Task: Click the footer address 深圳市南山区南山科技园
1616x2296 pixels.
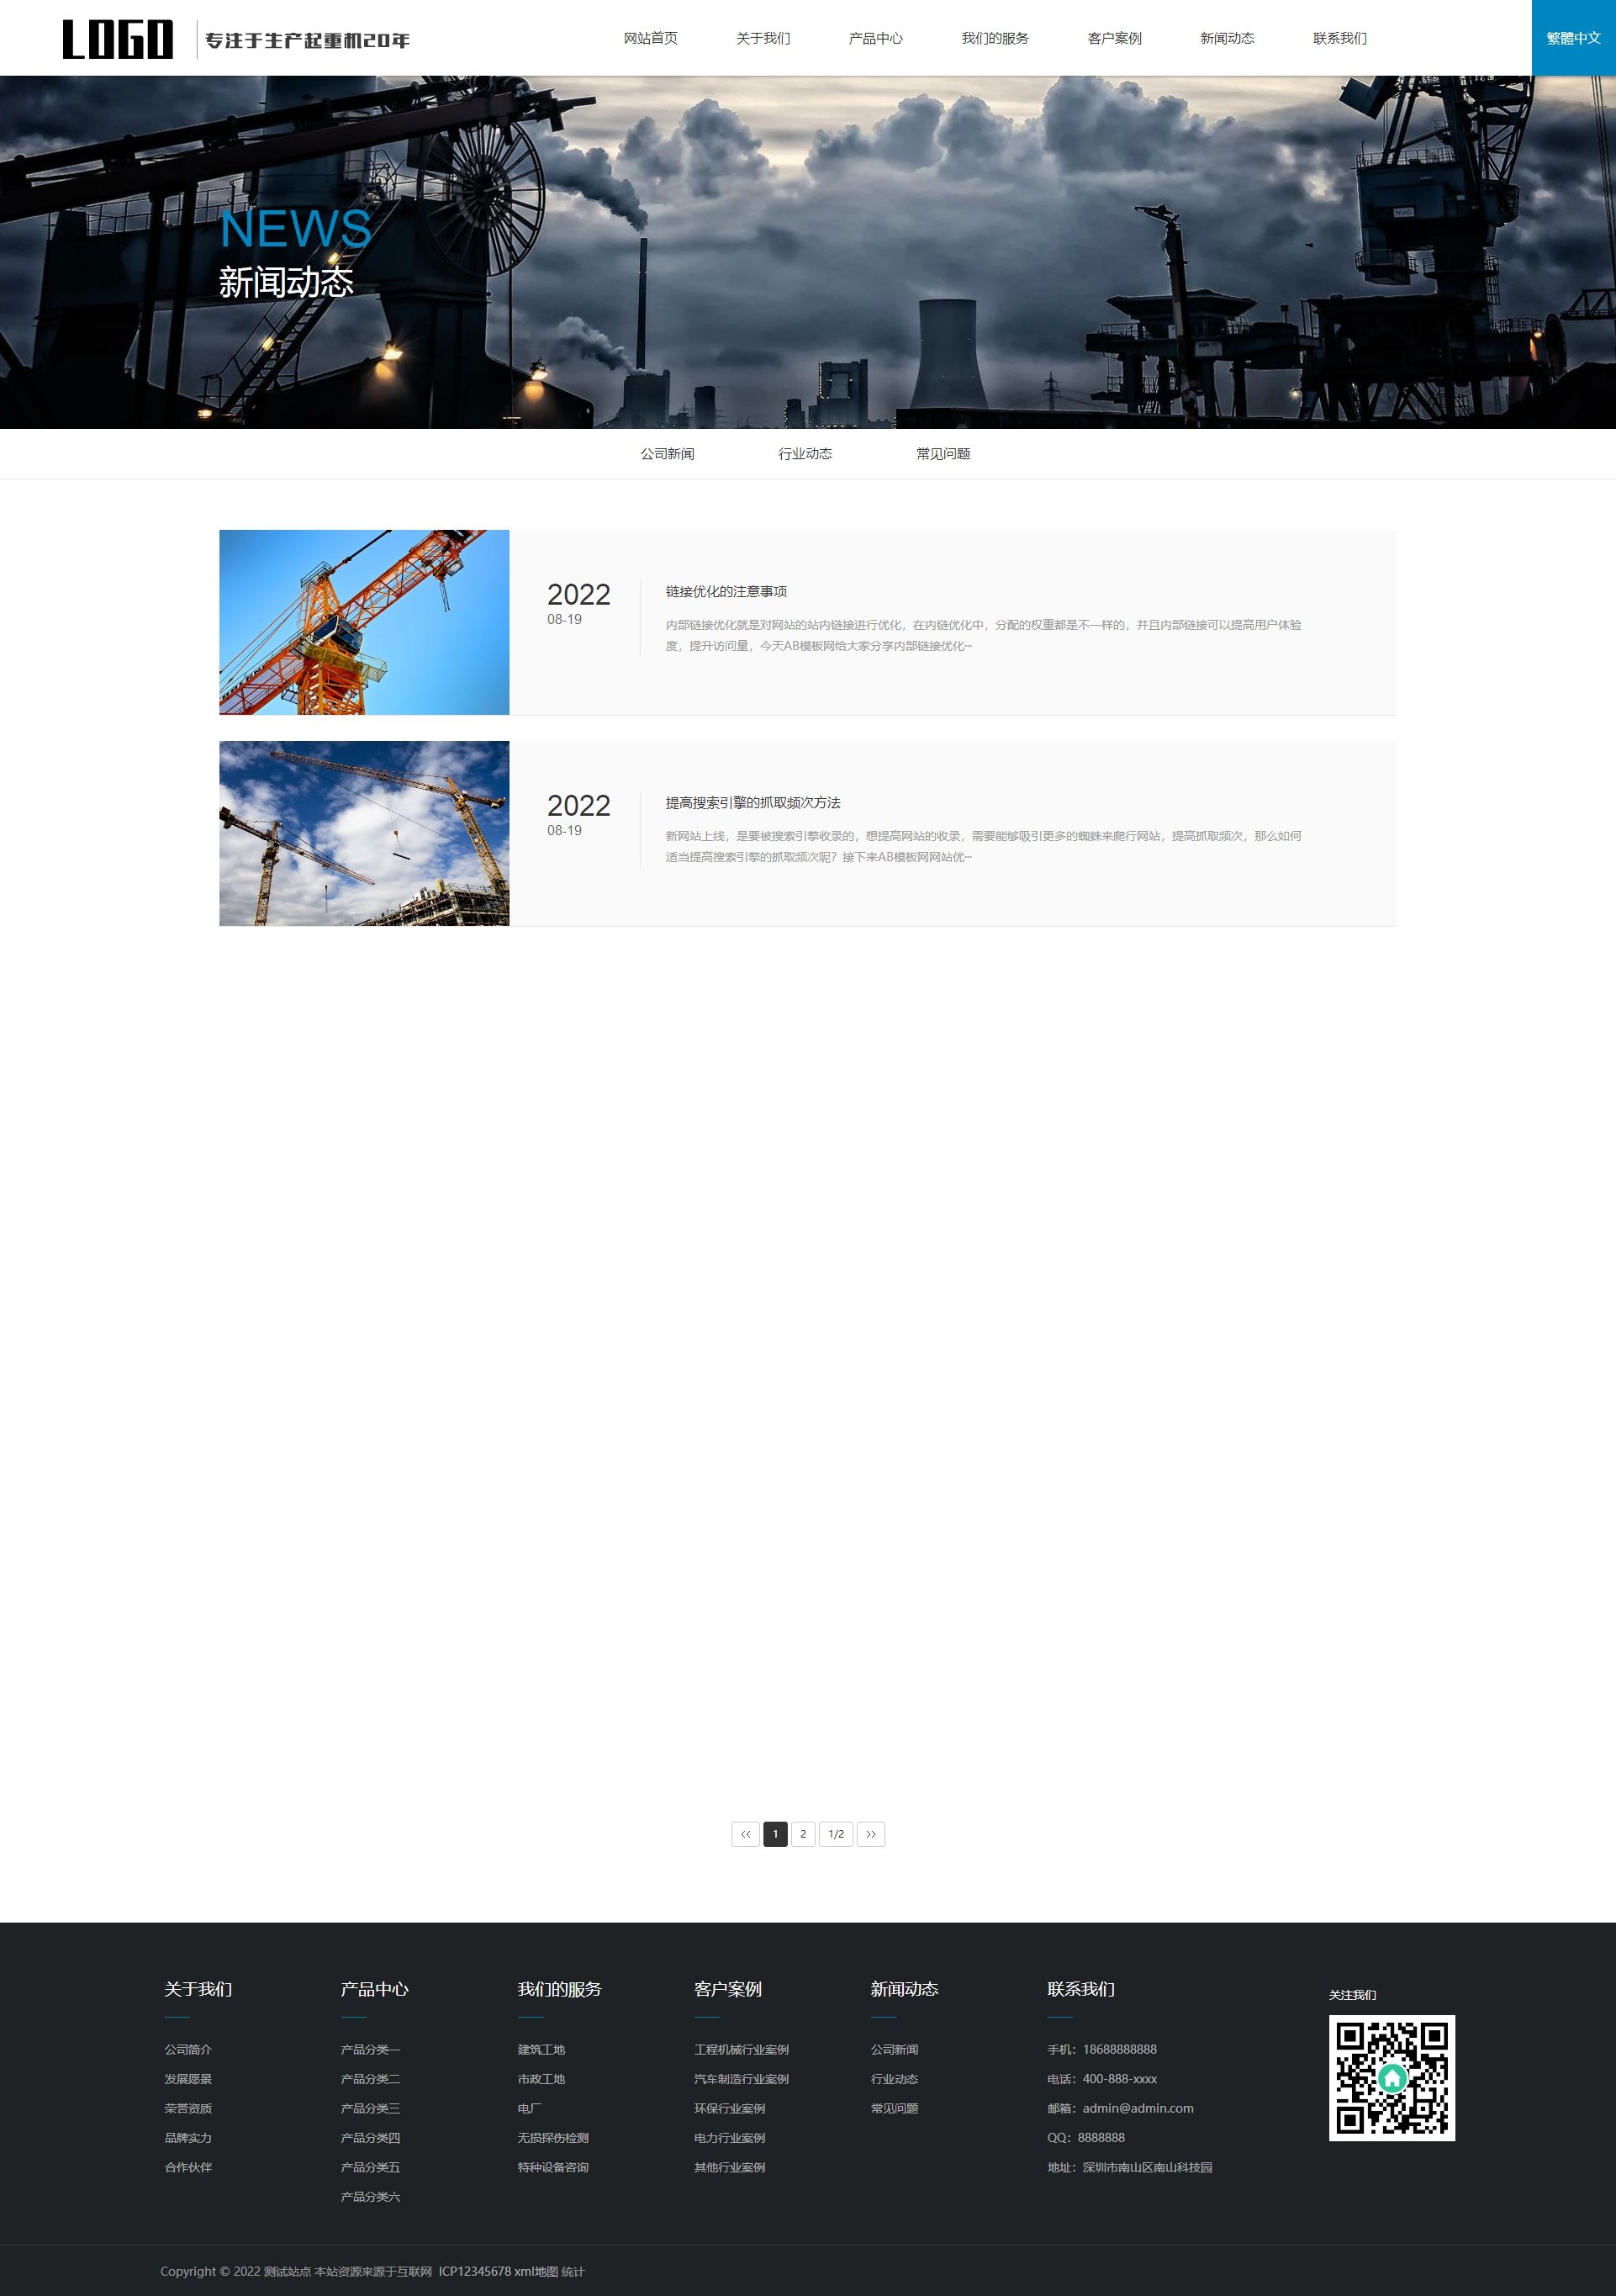Action: [x=1147, y=2167]
